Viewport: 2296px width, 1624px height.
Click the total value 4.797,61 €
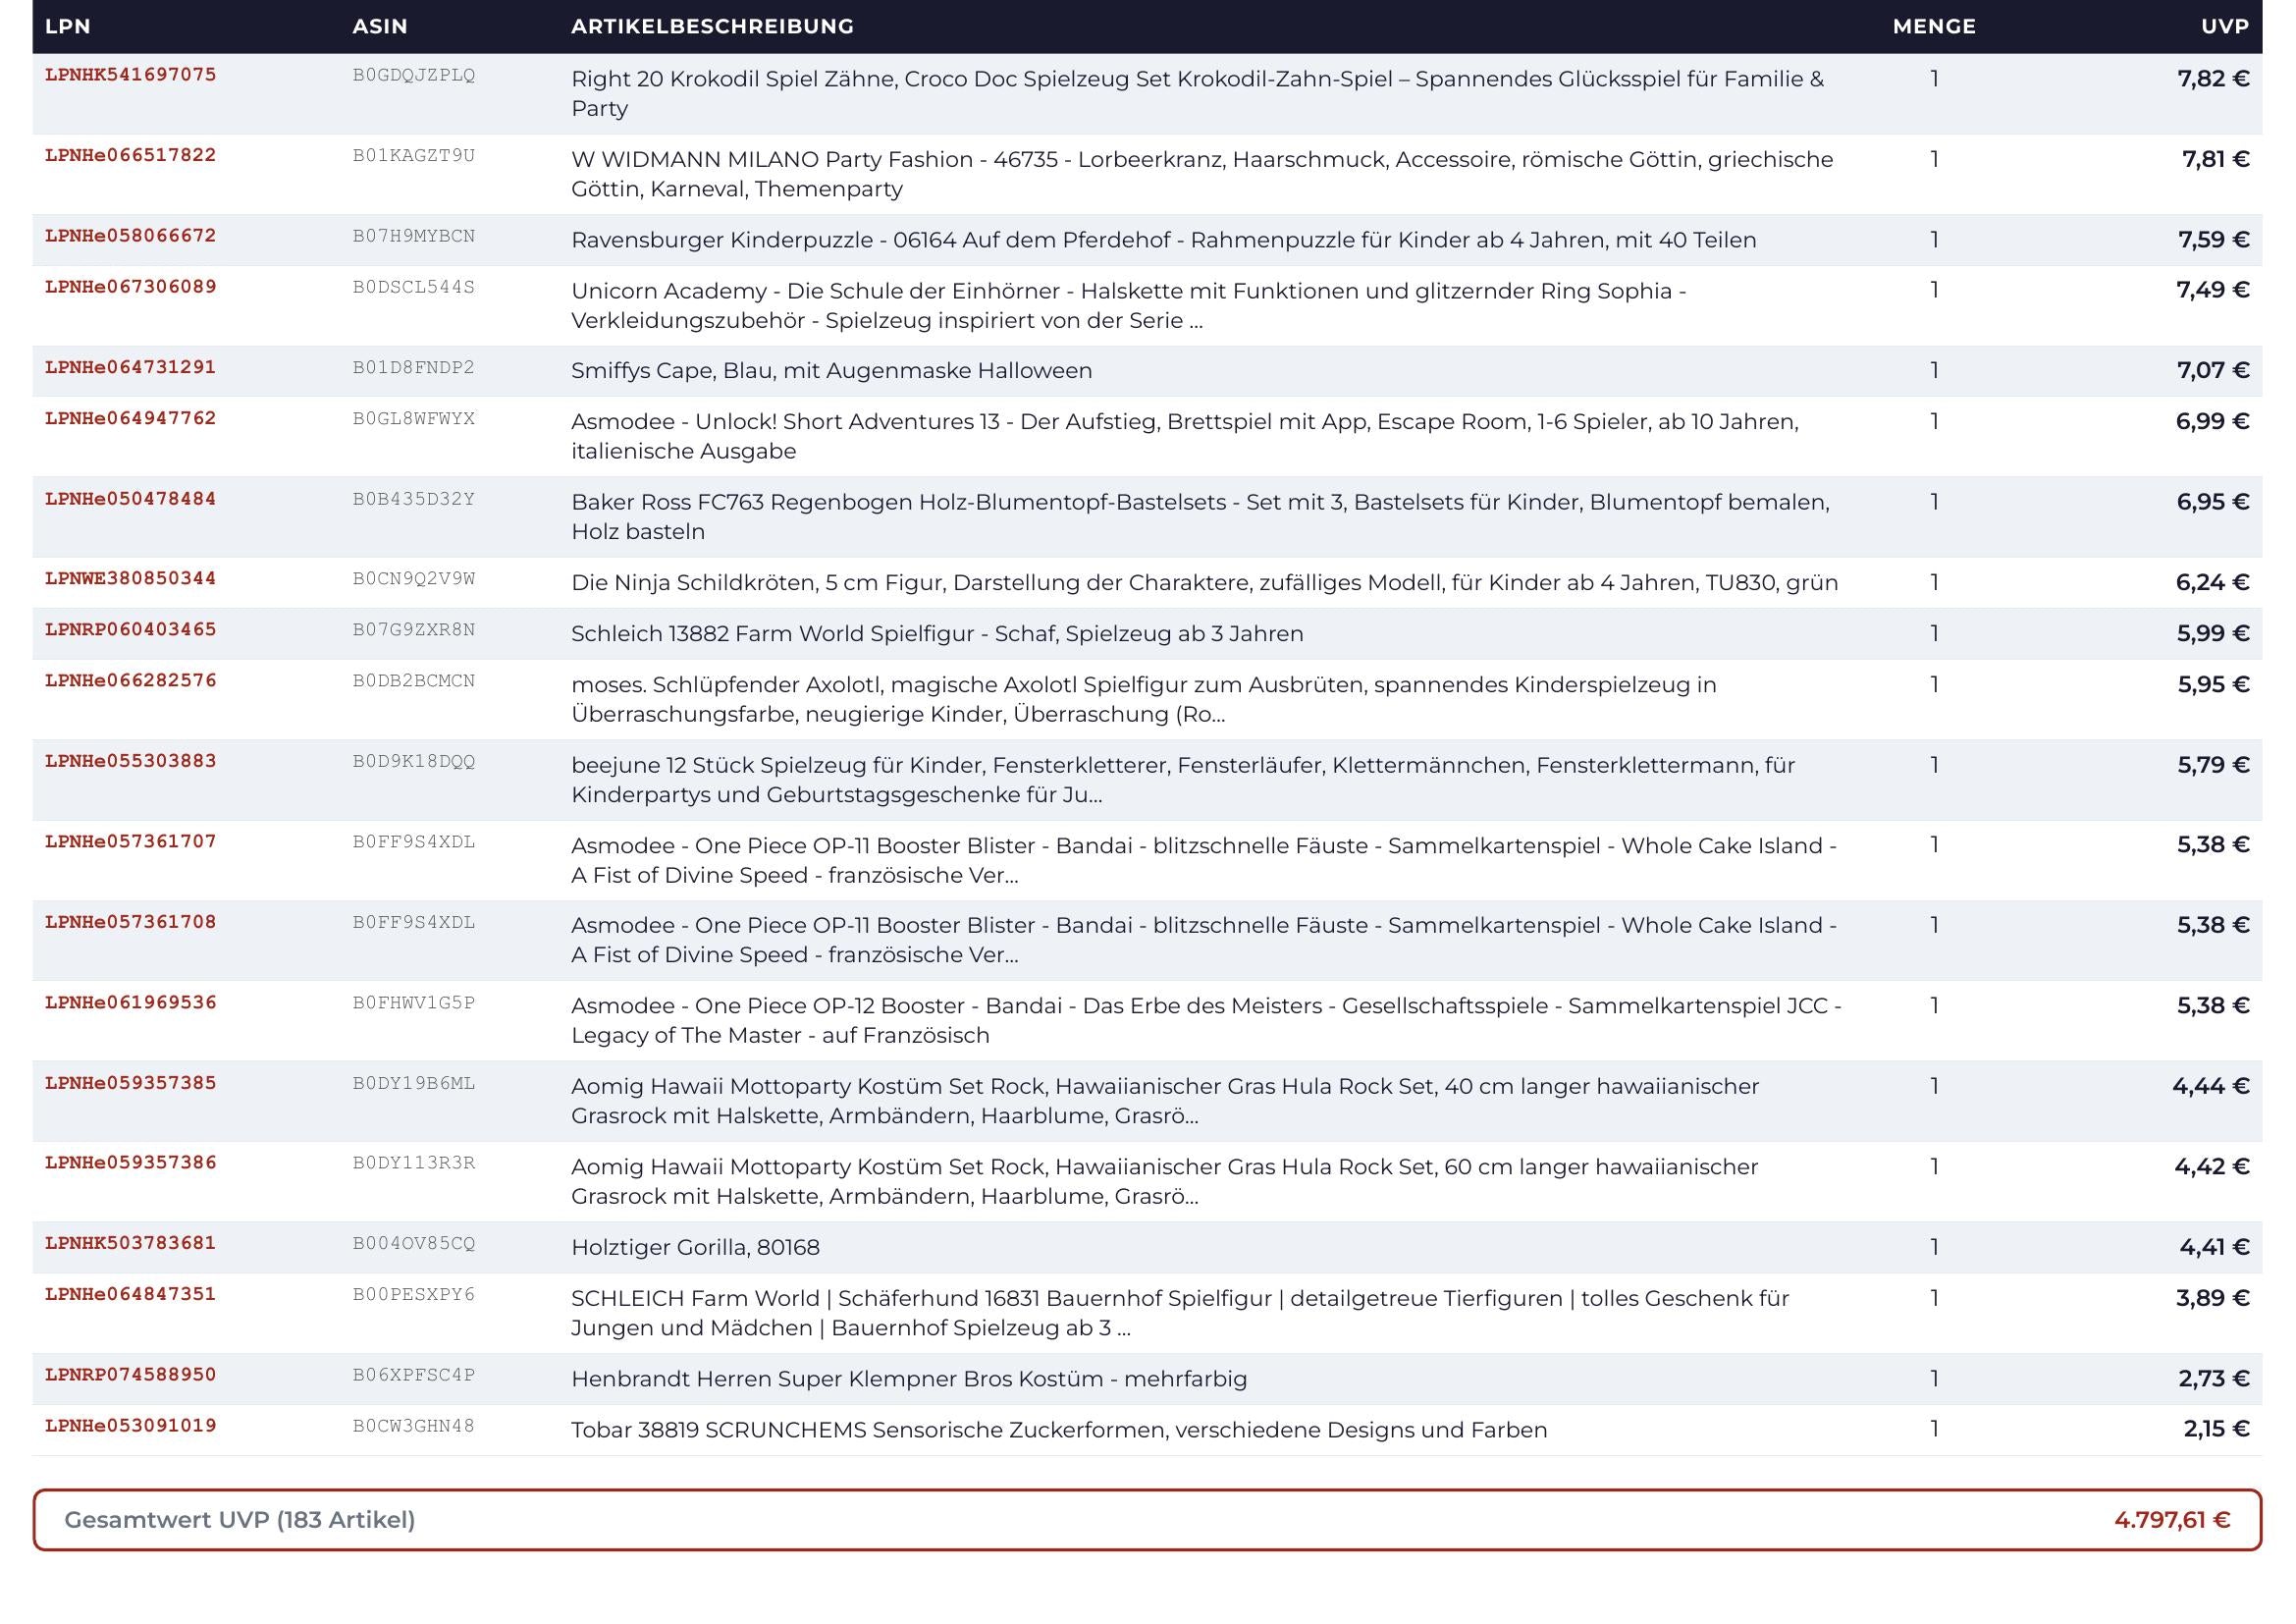[x=2172, y=1520]
